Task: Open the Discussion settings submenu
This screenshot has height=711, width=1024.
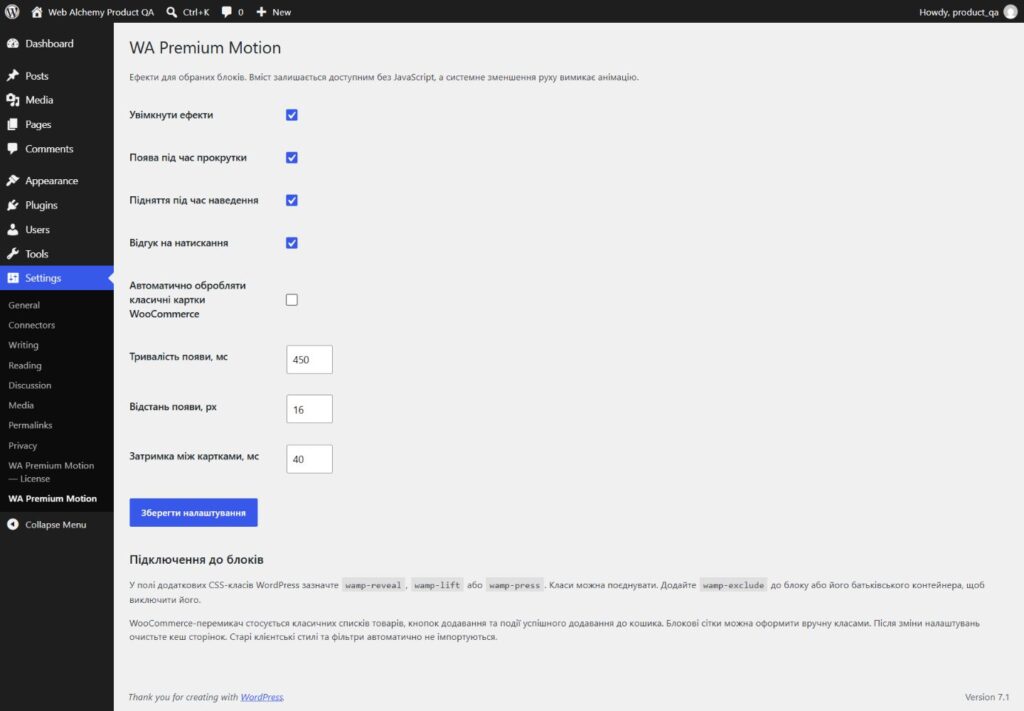Action: pos(30,385)
